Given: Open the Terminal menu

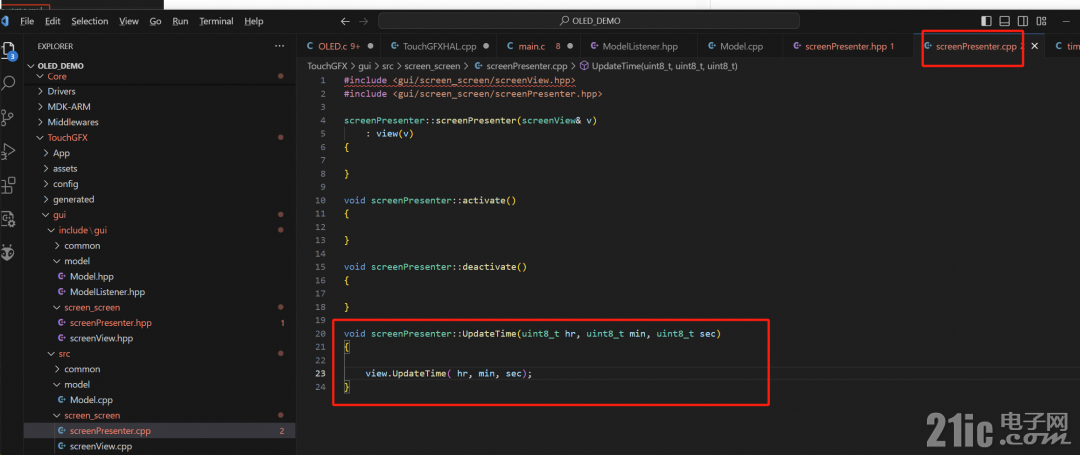Looking at the screenshot, I should (216, 21).
